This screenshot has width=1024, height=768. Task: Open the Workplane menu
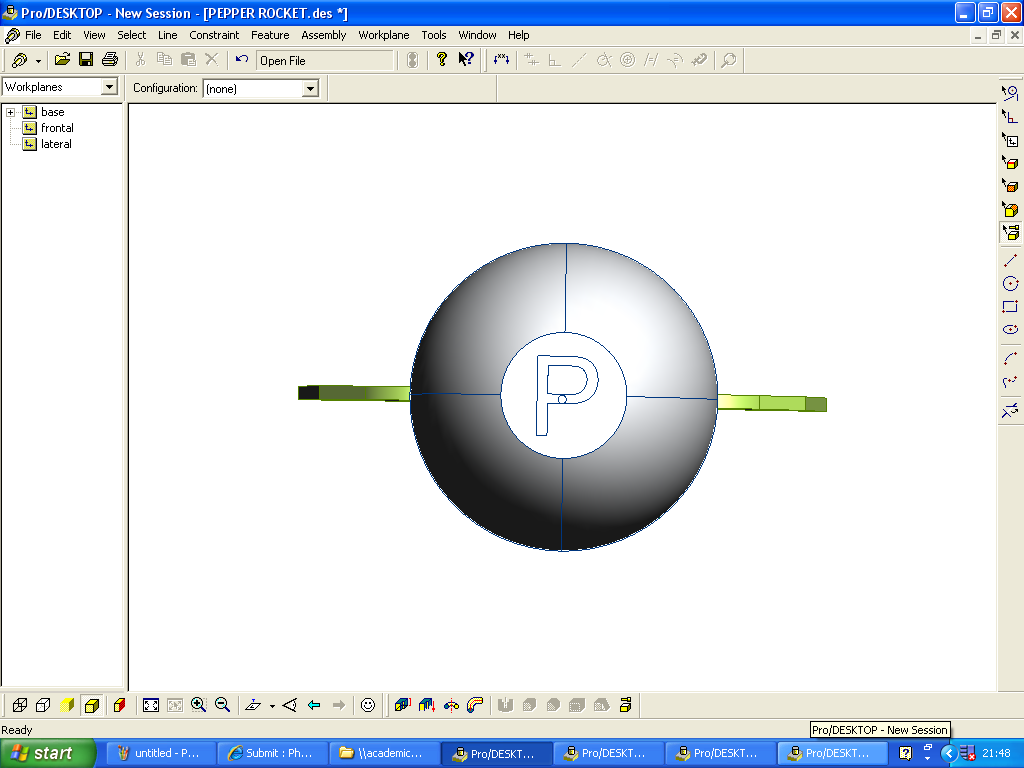point(384,35)
